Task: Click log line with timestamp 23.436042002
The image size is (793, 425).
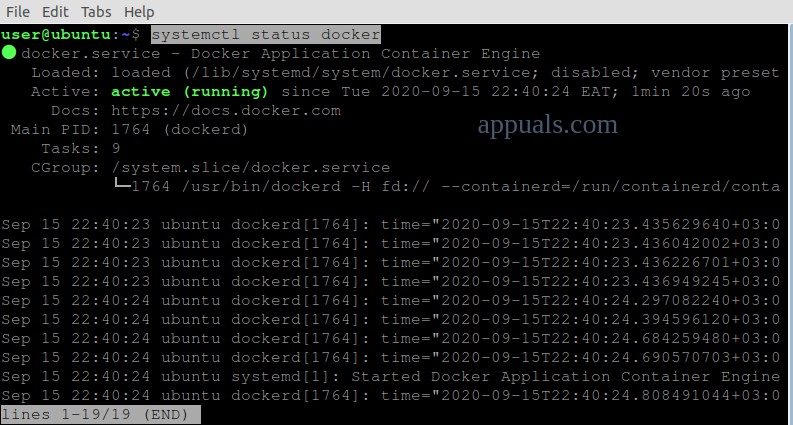Action: click(390, 244)
